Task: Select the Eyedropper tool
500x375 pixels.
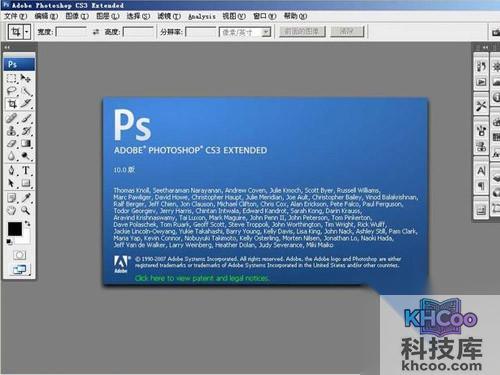Action: coord(26,198)
